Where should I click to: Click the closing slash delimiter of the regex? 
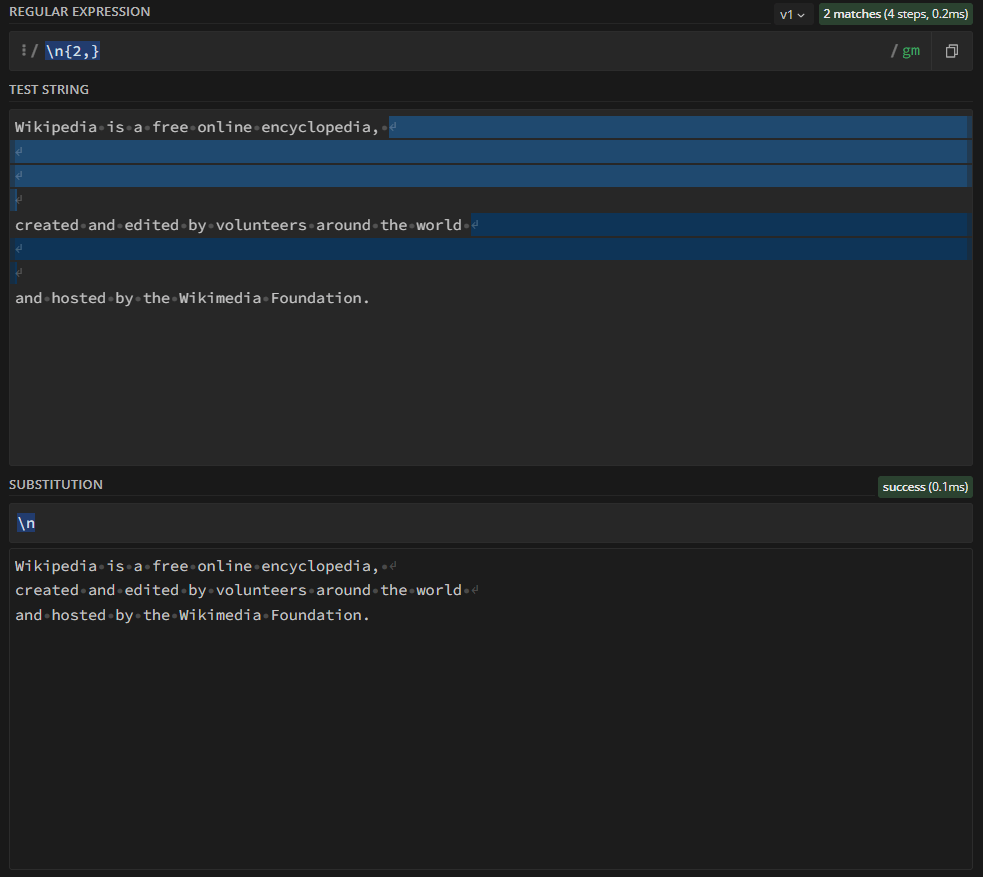(x=894, y=50)
